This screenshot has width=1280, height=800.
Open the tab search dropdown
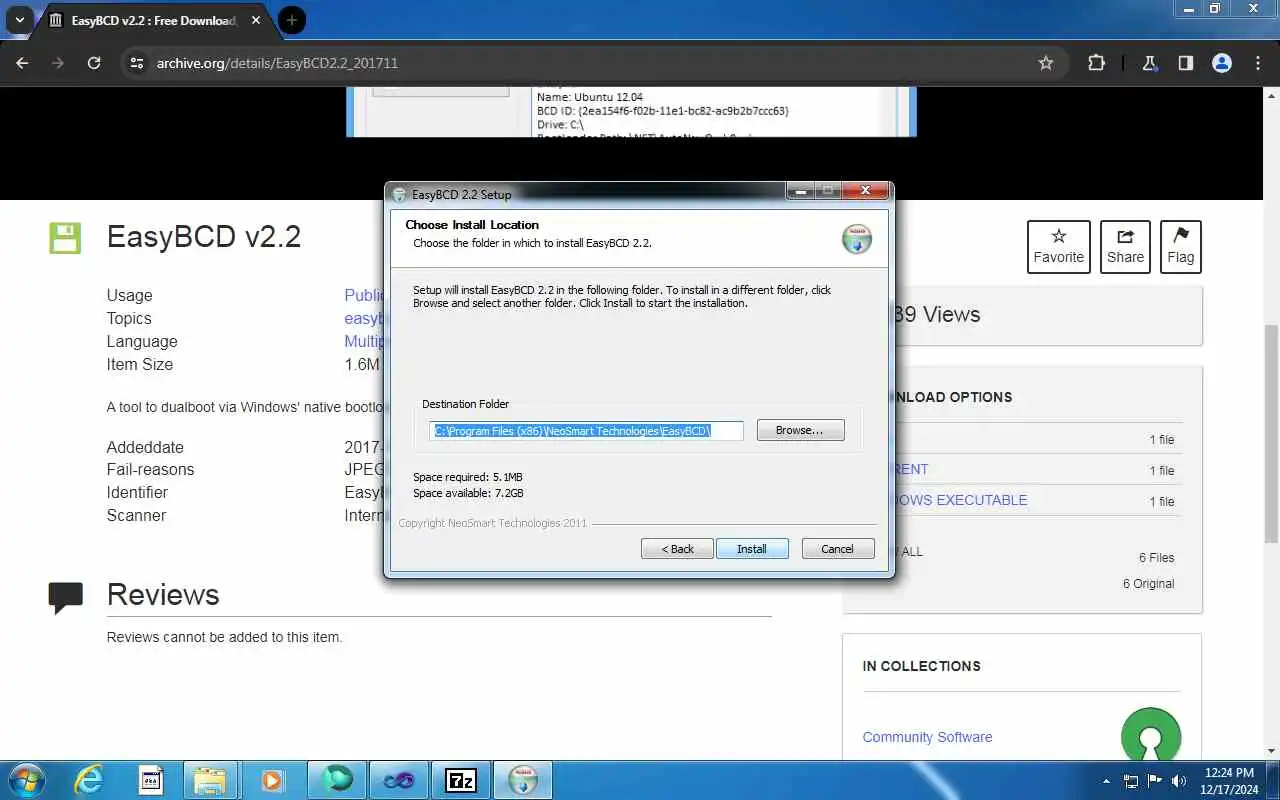coord(19,20)
